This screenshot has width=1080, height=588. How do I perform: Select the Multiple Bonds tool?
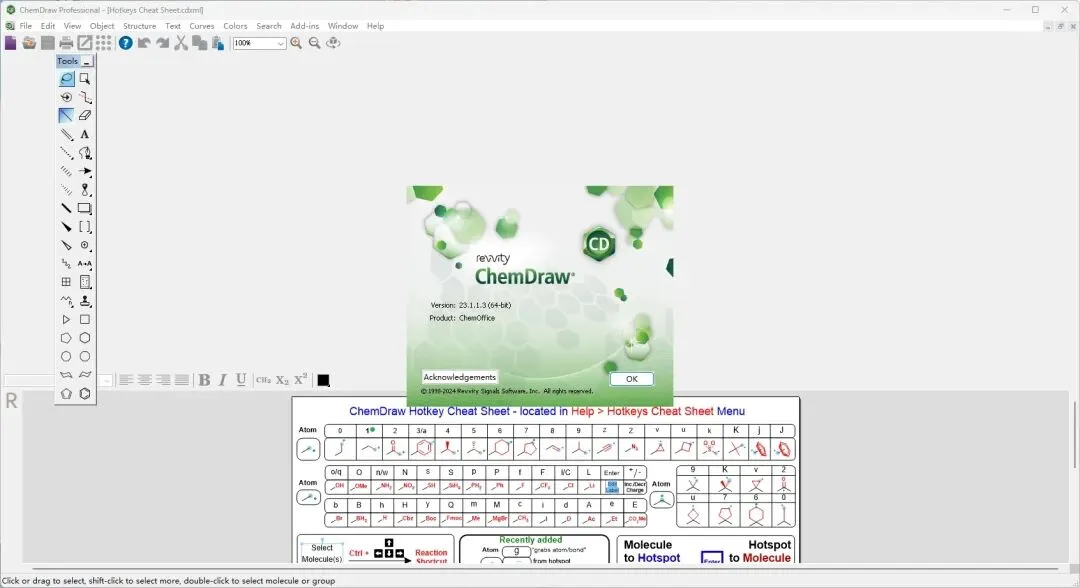coord(66,134)
